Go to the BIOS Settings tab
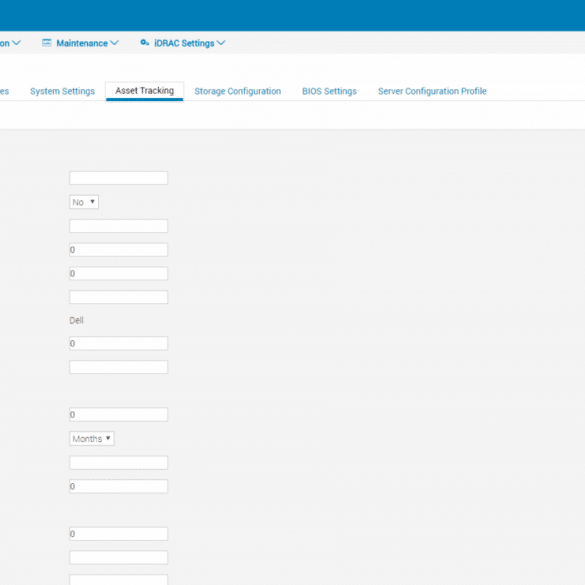Image resolution: width=585 pixels, height=585 pixels. pos(329,91)
